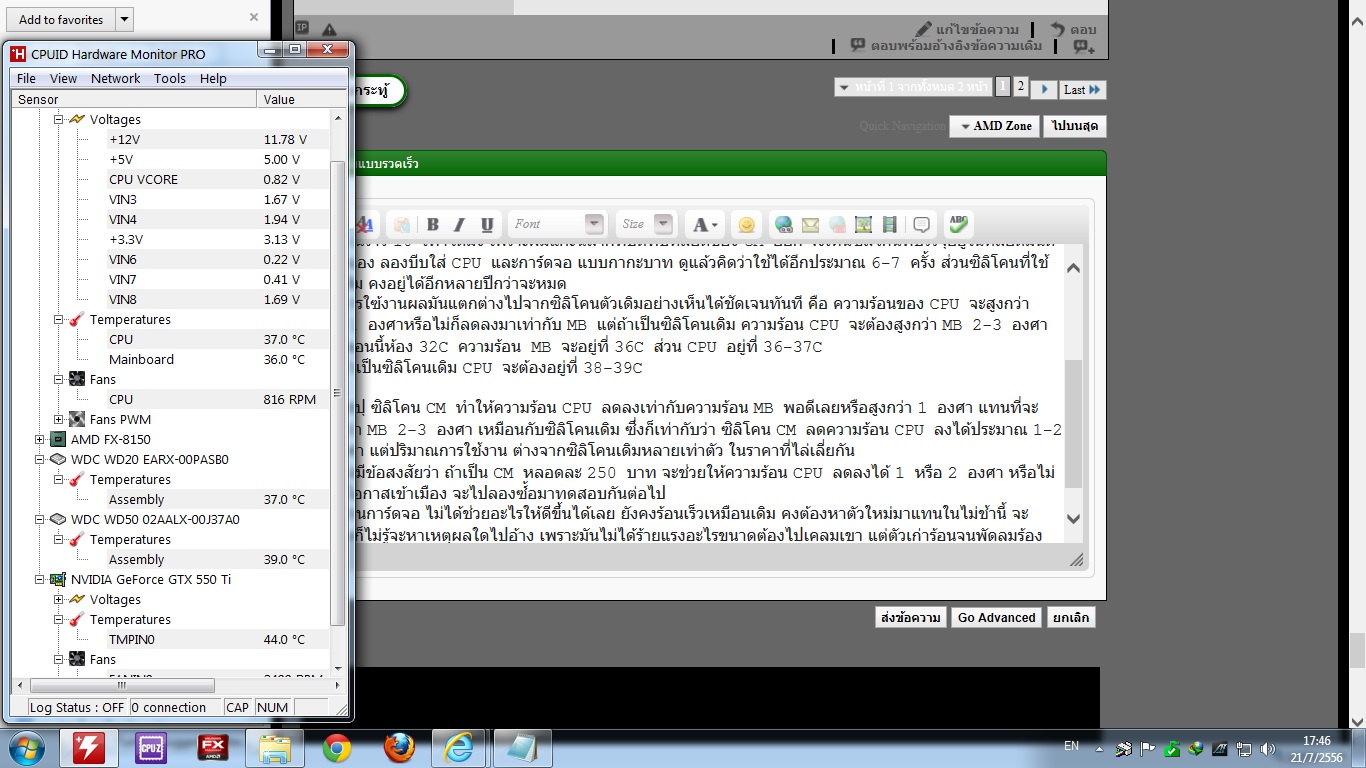The image size is (1366, 768).
Task: Click the volume speaker tray icon
Action: (1268, 748)
